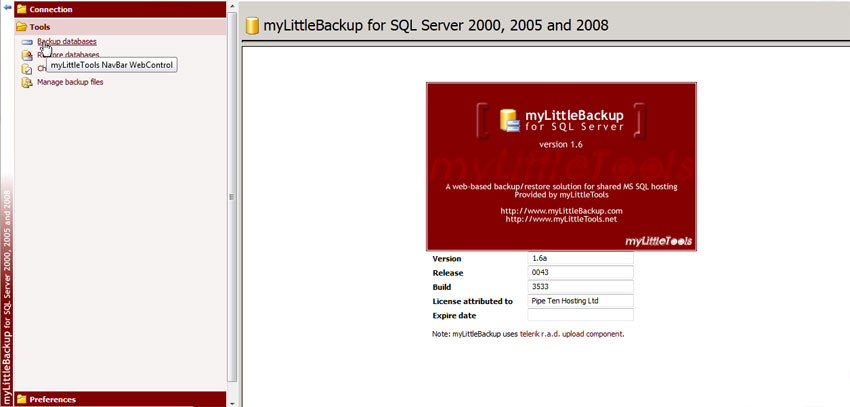Viewport: 850px width, 407px height.
Task: Click the empty Expire date field
Action: 580,315
